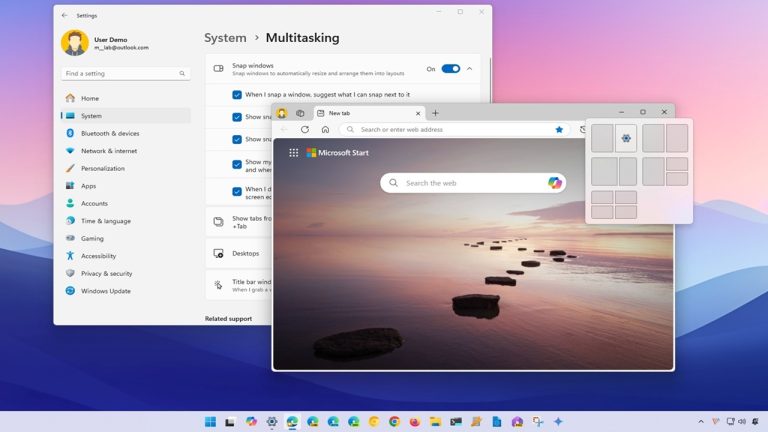Launch Firefox from the taskbar
This screenshot has width=768, height=432.
(415, 422)
